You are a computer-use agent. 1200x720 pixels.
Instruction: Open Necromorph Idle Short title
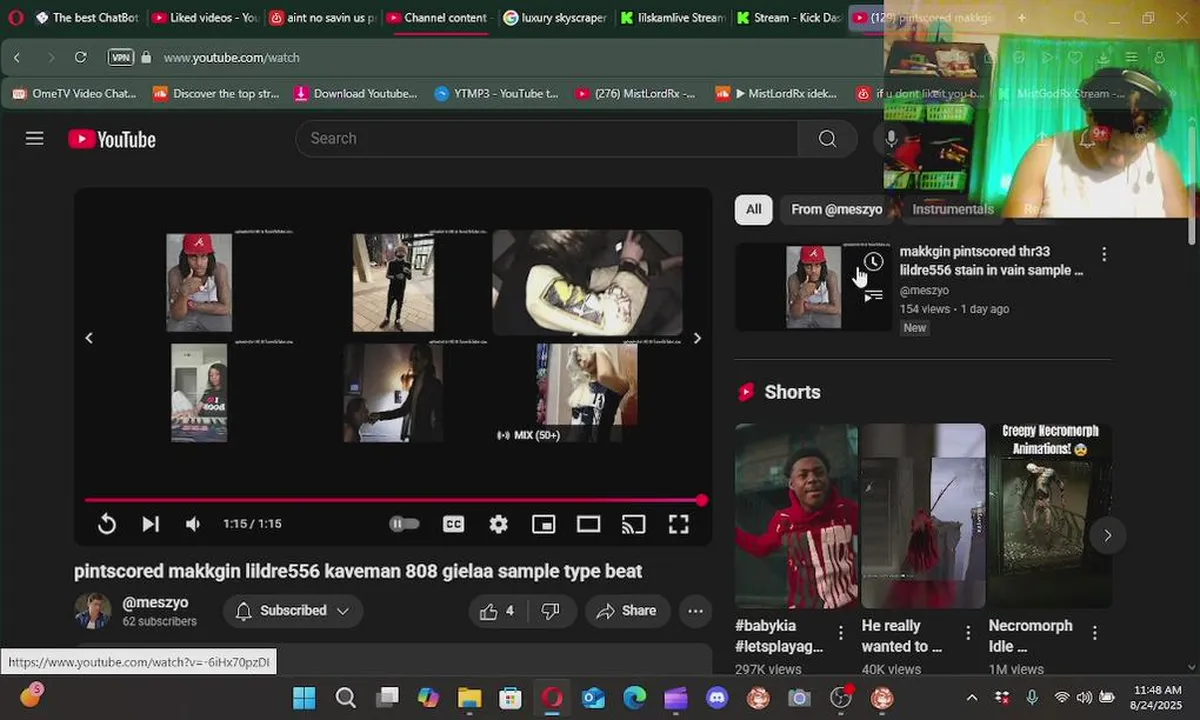coord(1030,636)
